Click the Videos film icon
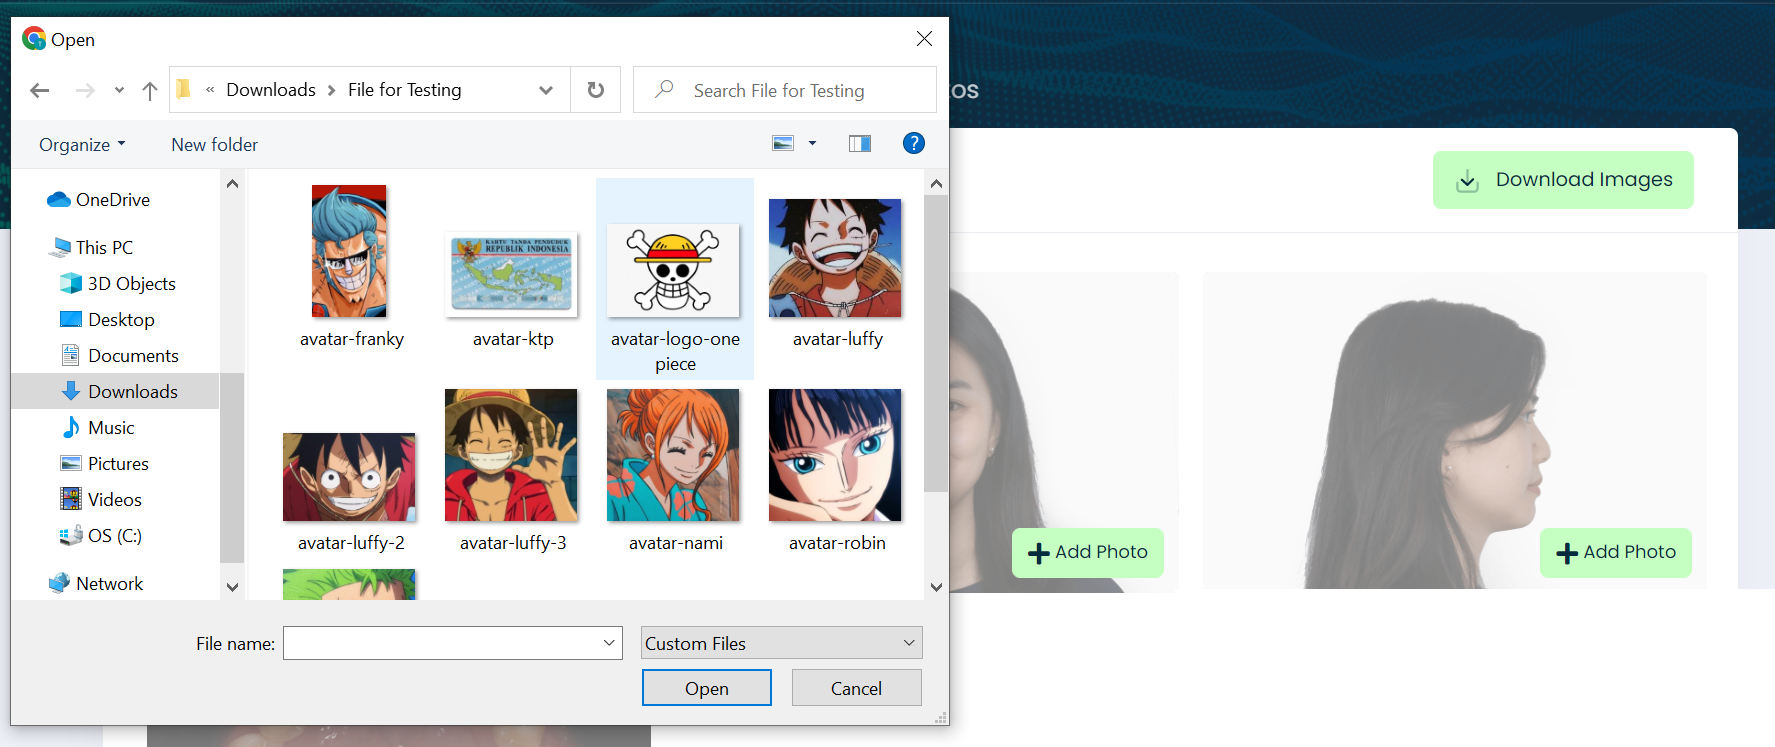 tap(71, 499)
